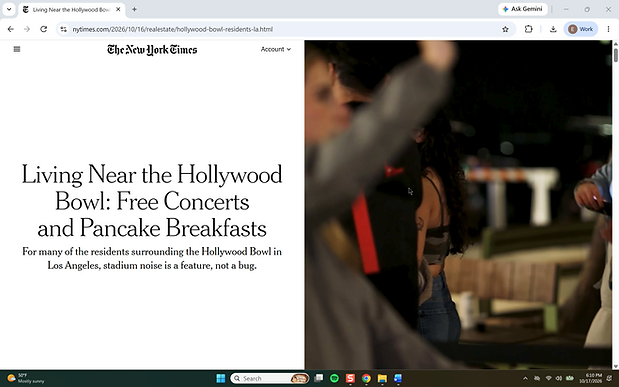Open Google Chrome from the taskbar
Viewport: 619px width, 387px height.
[366, 378]
